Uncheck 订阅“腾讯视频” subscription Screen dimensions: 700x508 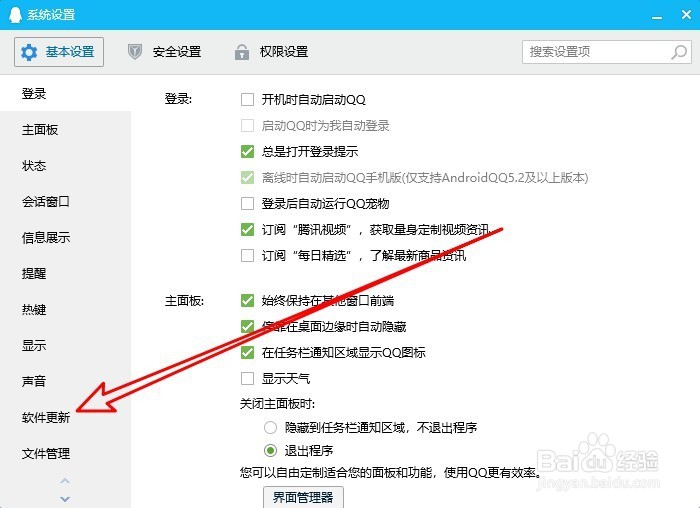[x=247, y=229]
